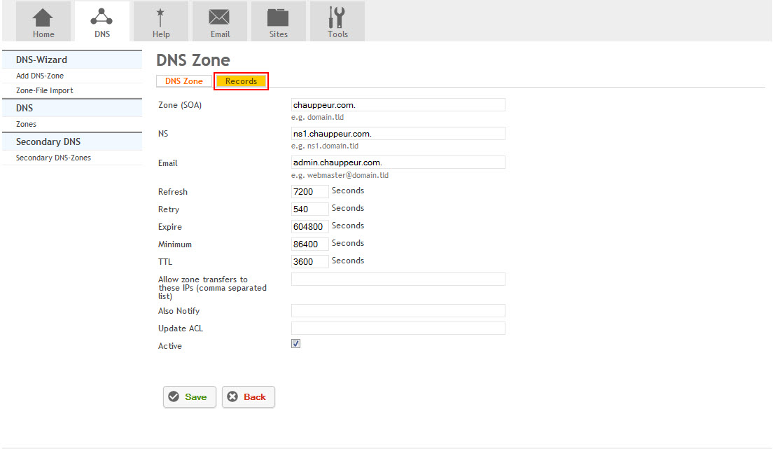The image size is (775, 449).
Task: Click the TTL seconds field
Action: coord(309,262)
